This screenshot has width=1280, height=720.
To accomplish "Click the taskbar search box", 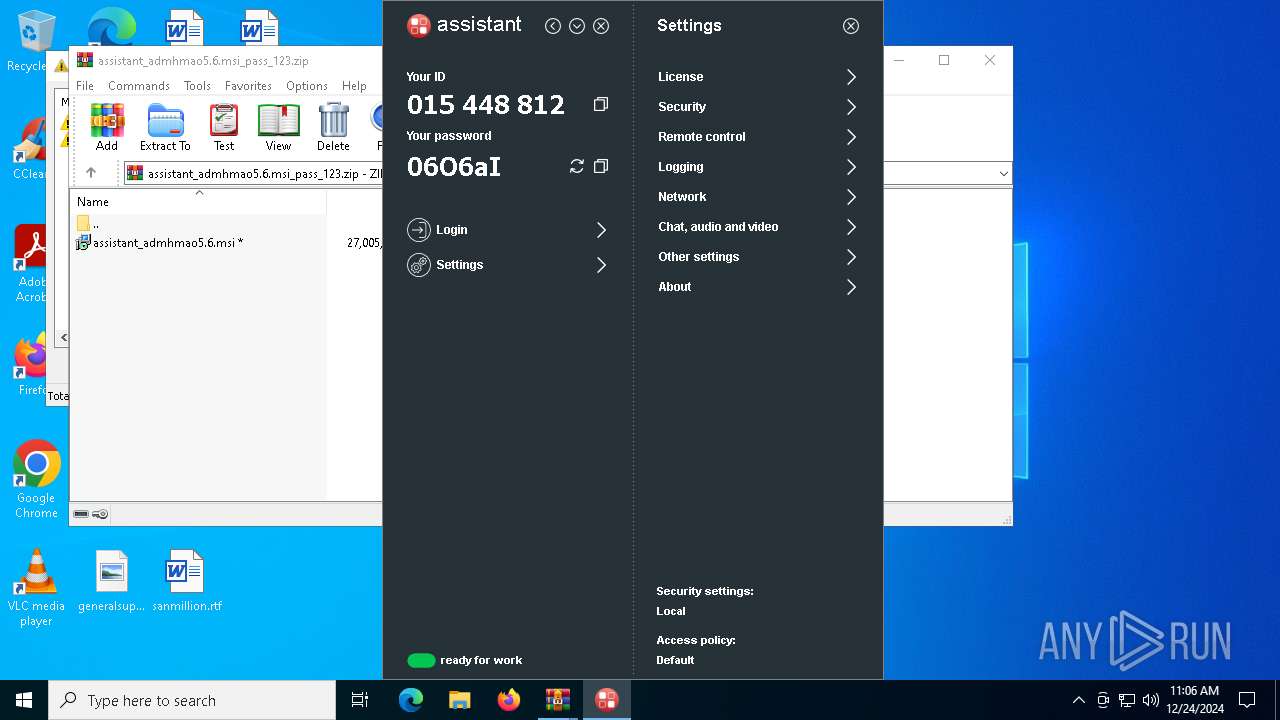I will [x=192, y=700].
